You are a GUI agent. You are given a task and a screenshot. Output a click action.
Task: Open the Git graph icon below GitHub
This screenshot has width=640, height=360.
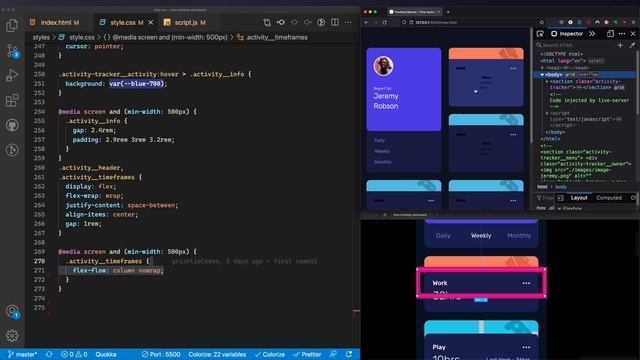[12, 150]
